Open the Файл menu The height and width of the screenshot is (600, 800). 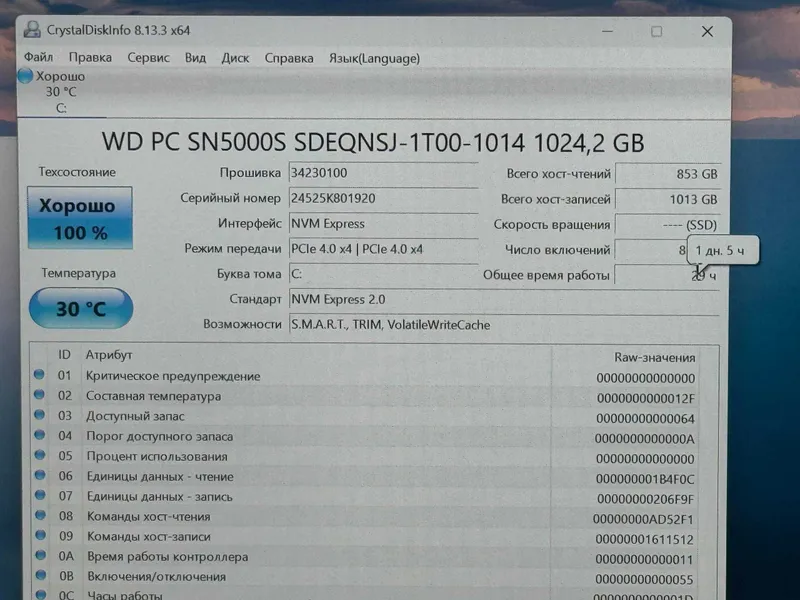[x=38, y=57]
